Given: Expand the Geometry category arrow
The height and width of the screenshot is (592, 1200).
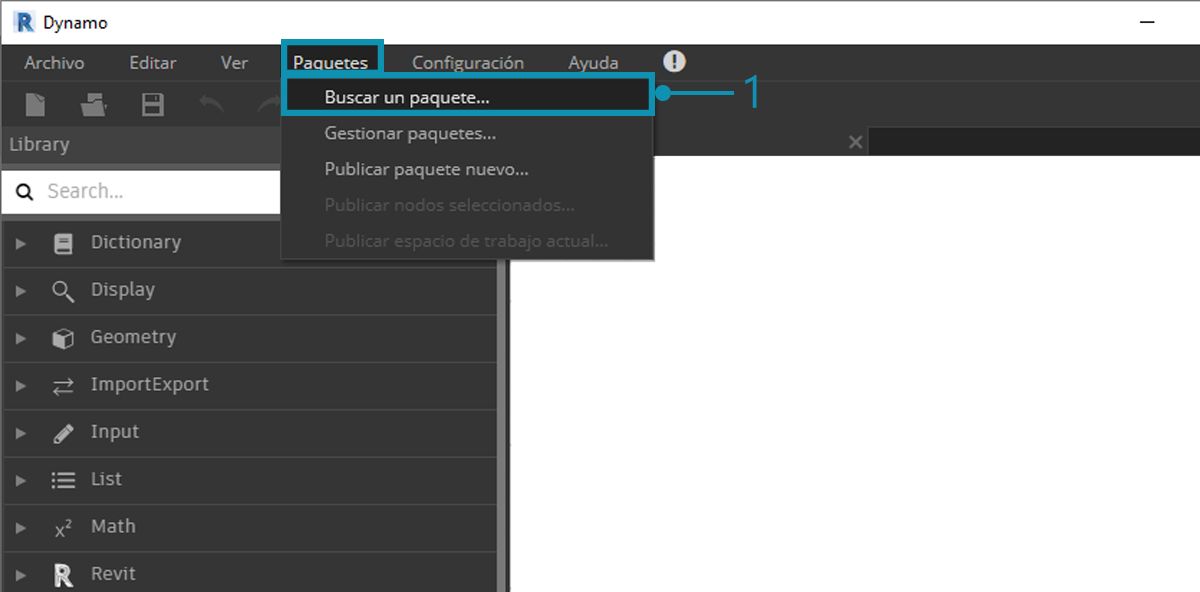Looking at the screenshot, I should 21,338.
